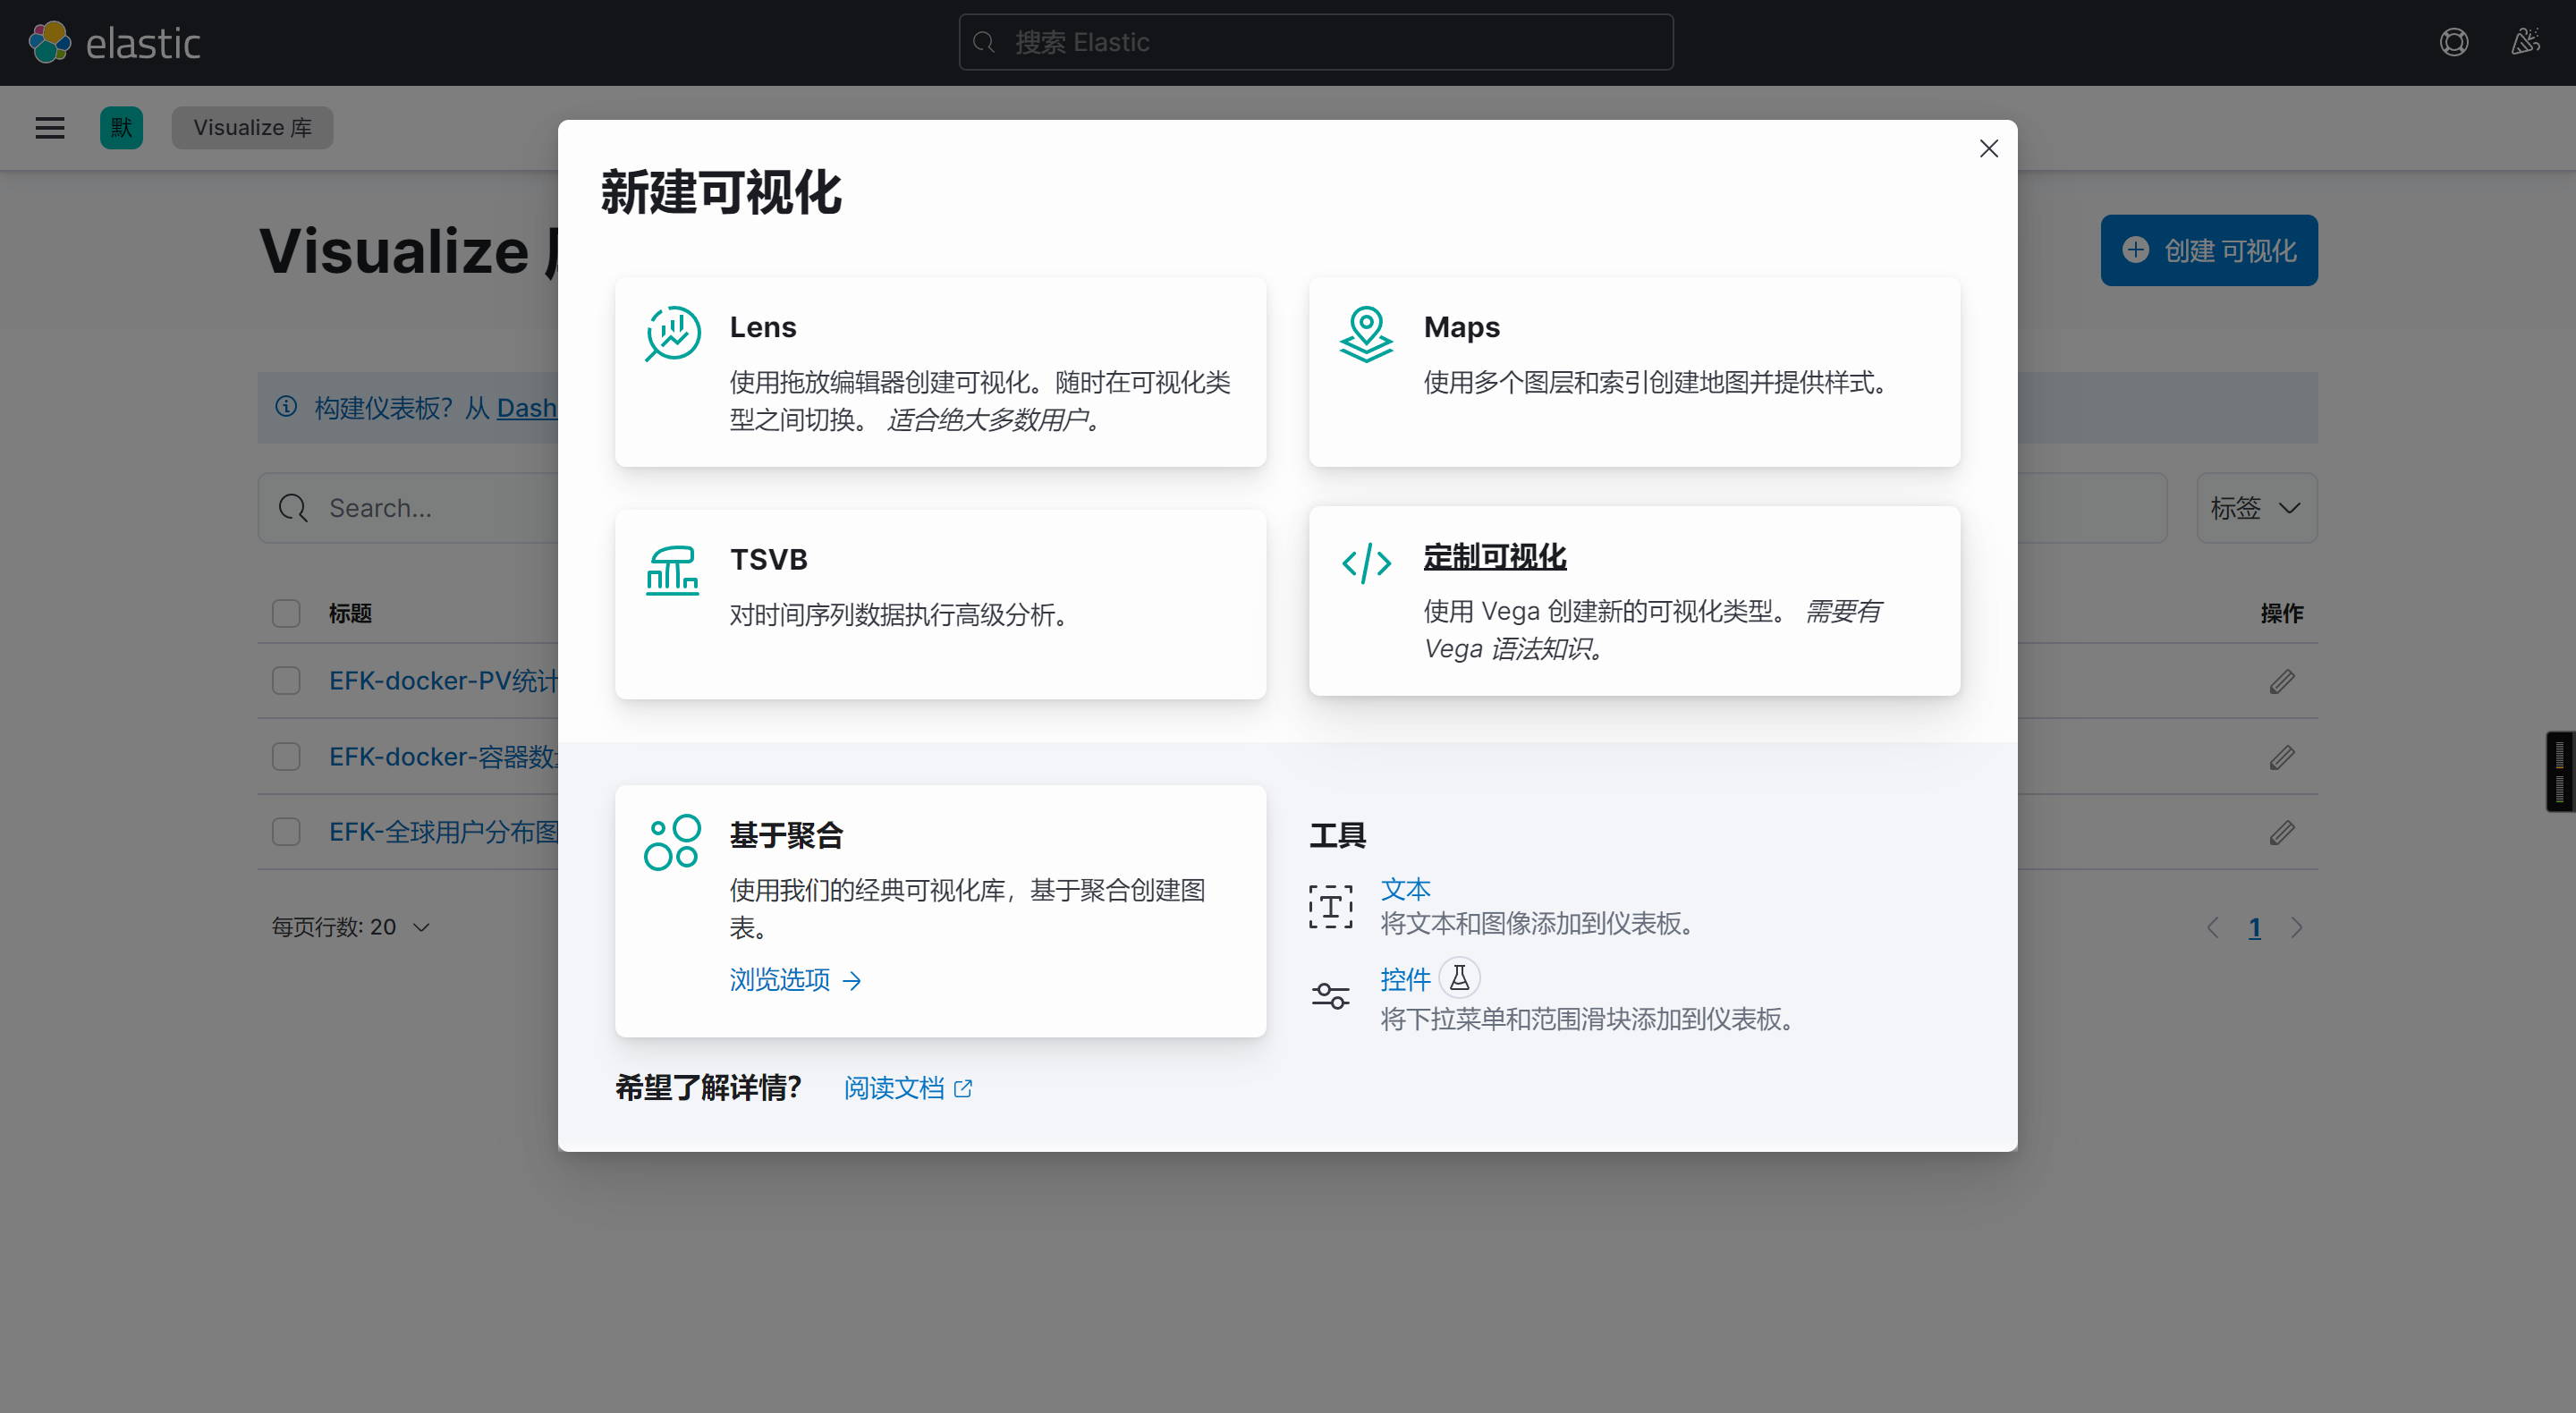Image resolution: width=2576 pixels, height=1413 pixels.
Task: Click the info icon in Dashboard callout
Action: tap(286, 406)
